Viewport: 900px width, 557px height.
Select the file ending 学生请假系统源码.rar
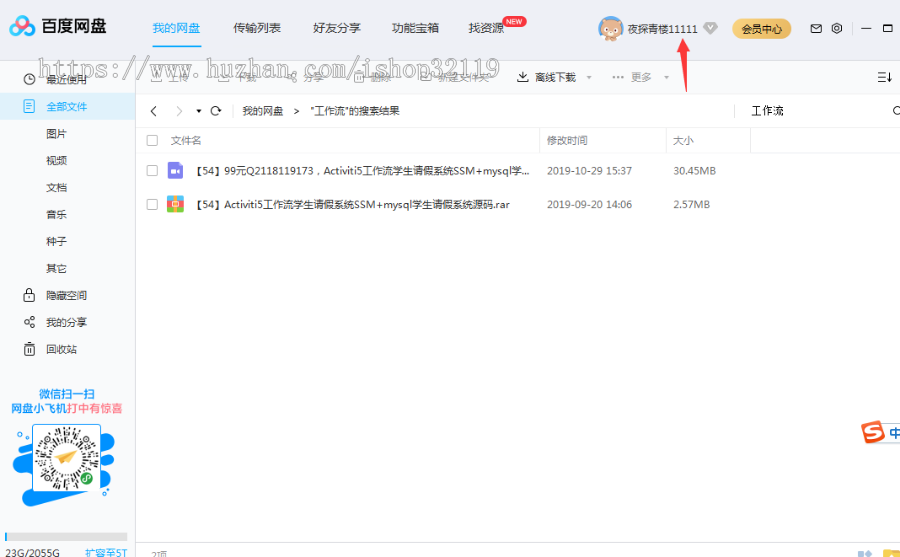click(x=352, y=204)
